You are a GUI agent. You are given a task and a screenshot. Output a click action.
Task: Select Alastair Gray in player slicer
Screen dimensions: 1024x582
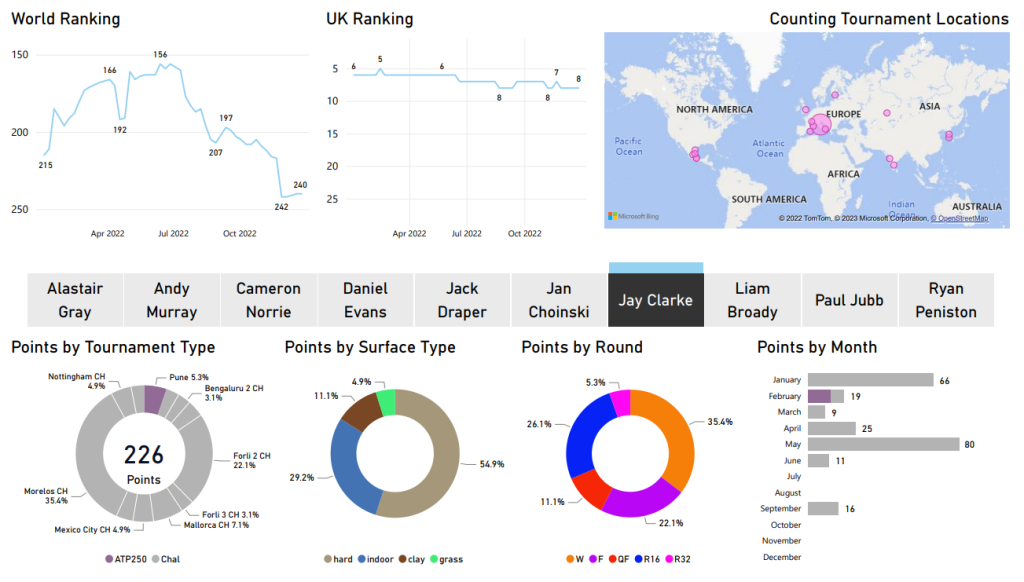click(x=74, y=300)
